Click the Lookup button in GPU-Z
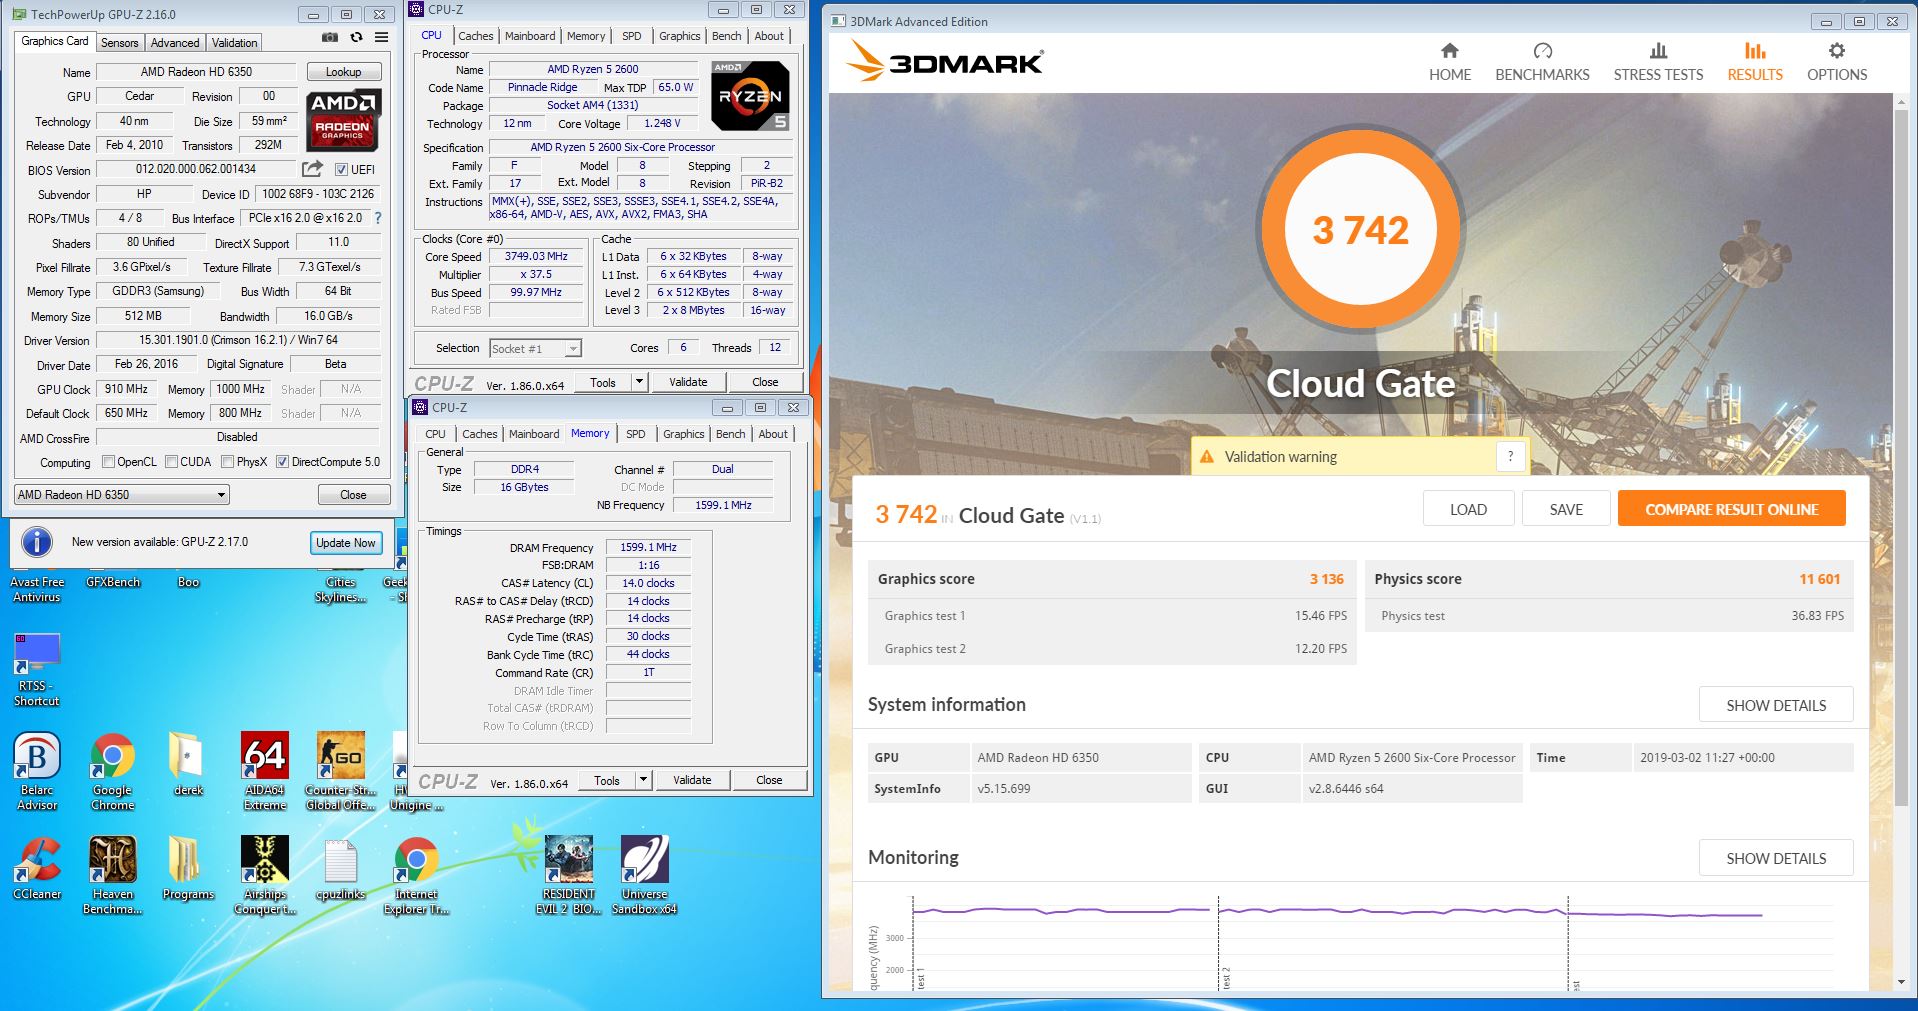The image size is (1918, 1011). (343, 72)
